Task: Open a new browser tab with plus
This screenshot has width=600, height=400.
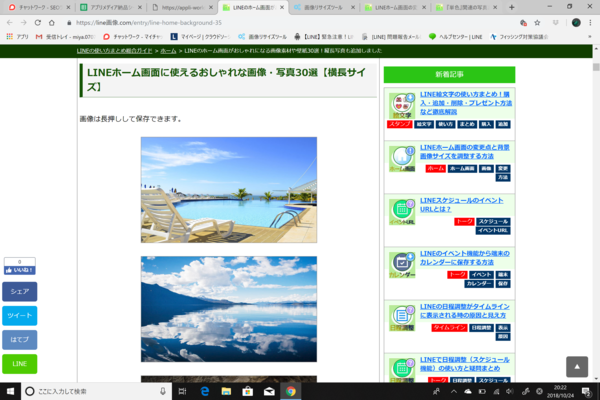Action: [x=512, y=7]
